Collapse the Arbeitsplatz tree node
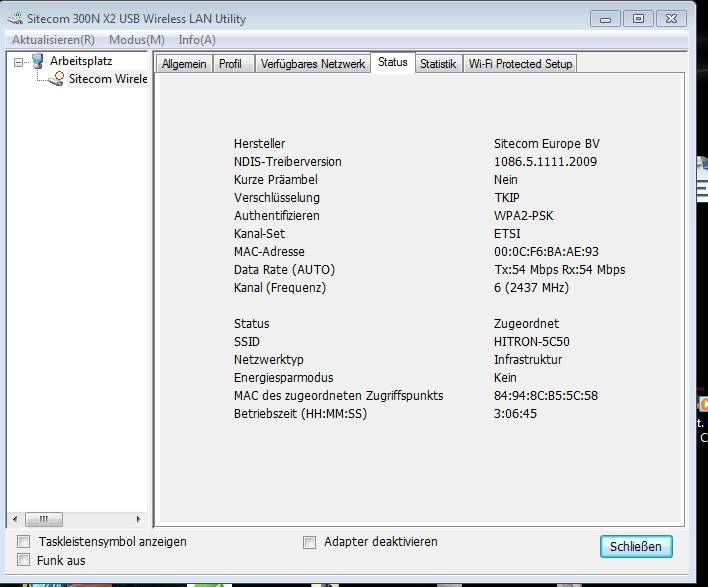 coord(20,62)
